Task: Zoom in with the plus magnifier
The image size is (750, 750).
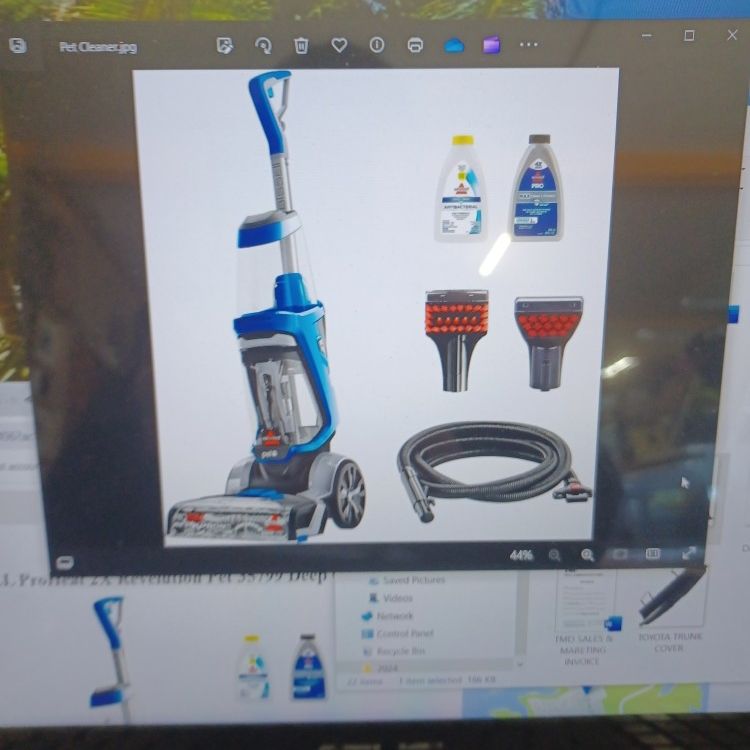Action: pos(587,555)
